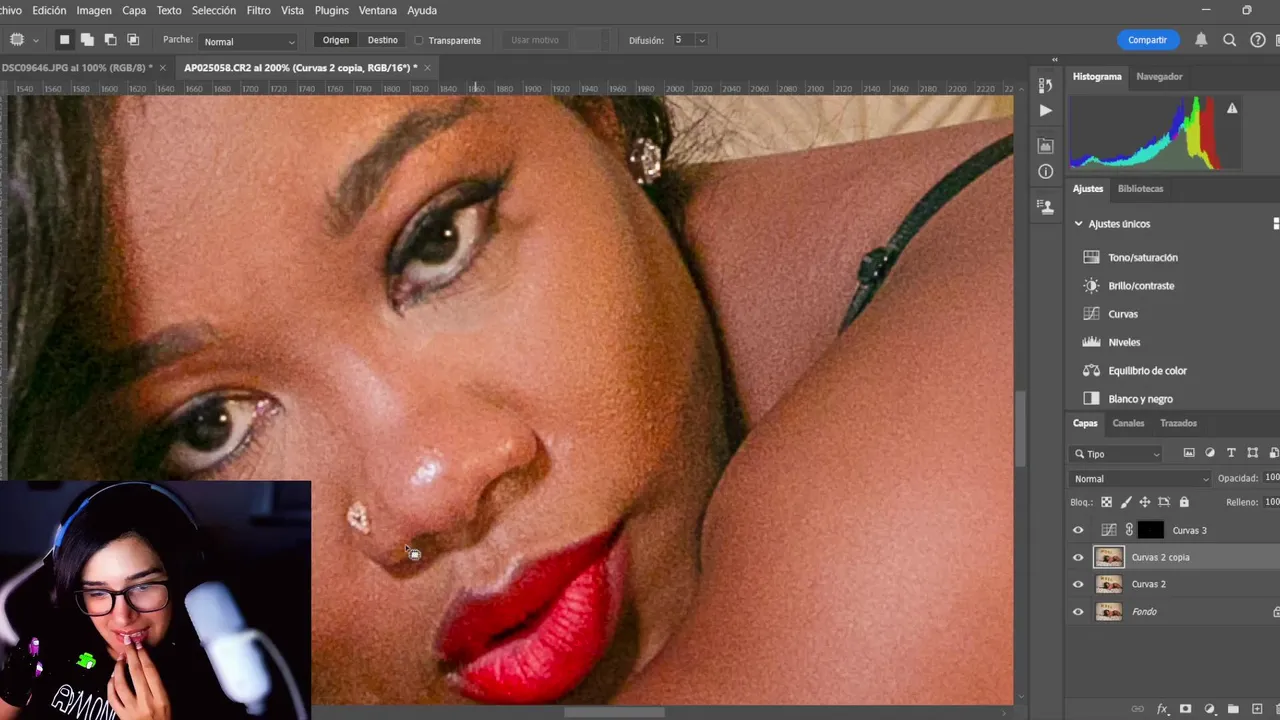Enable the Transparente checkbox

click(x=419, y=41)
